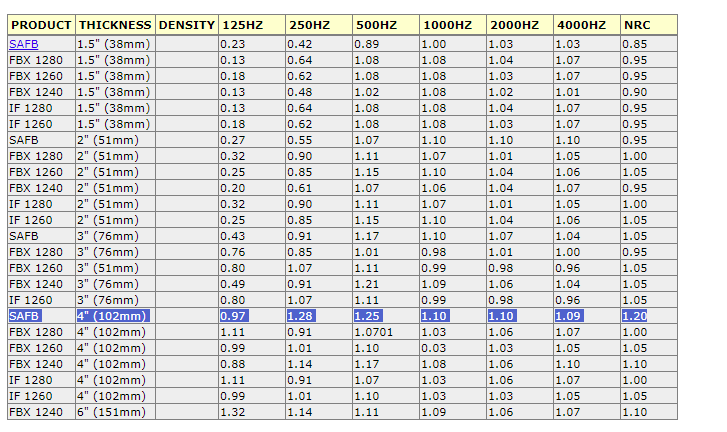Click 1.01 in 4000HZ column of FBX 1240 1.5" row
This screenshot has height=432, width=727.
click(568, 92)
